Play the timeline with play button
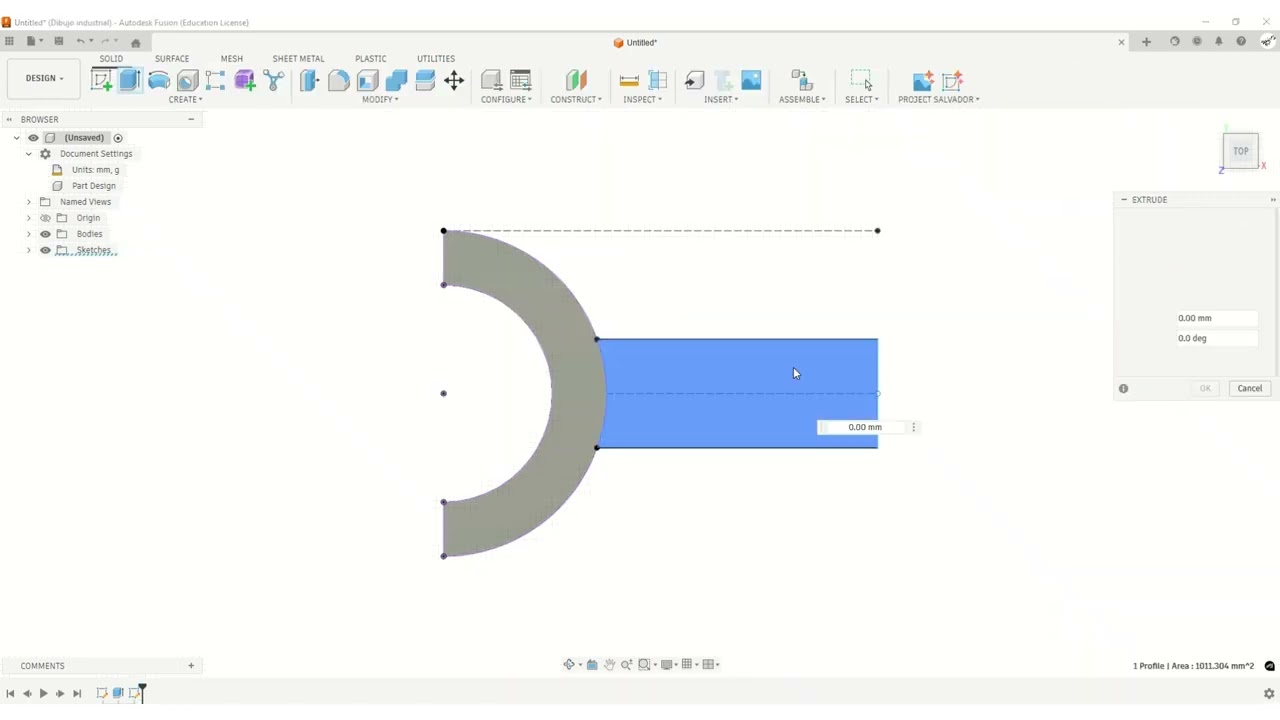 (43, 693)
